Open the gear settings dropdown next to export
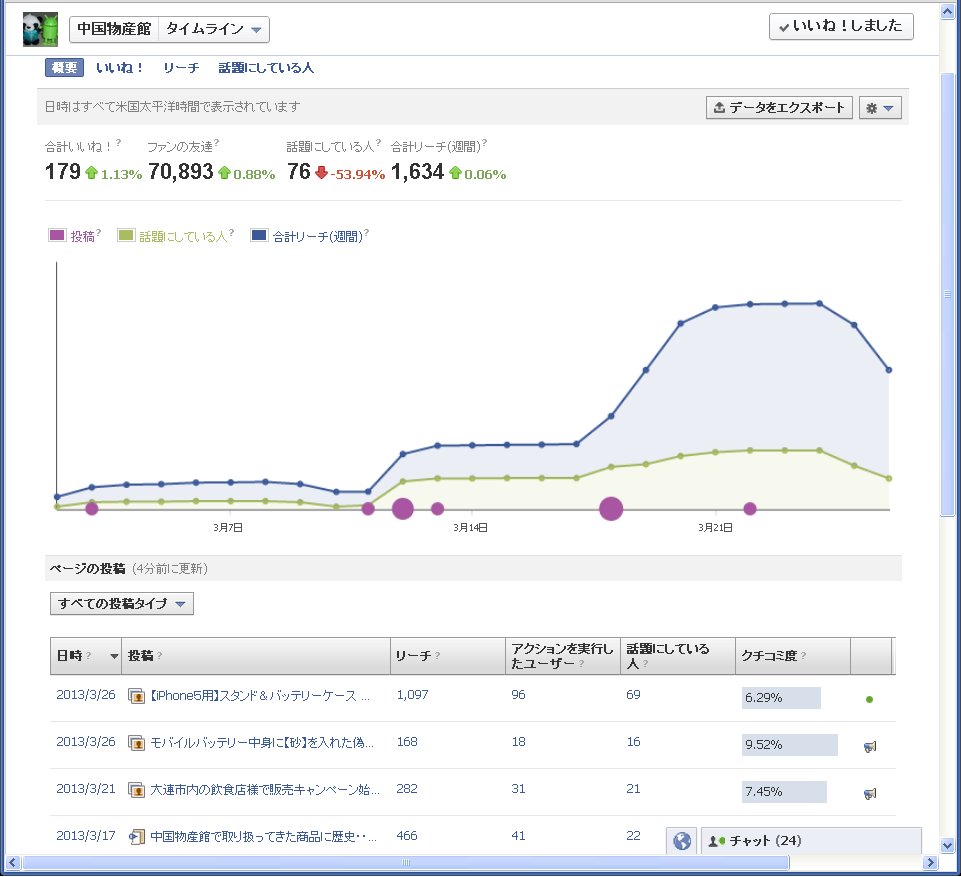 (x=880, y=108)
